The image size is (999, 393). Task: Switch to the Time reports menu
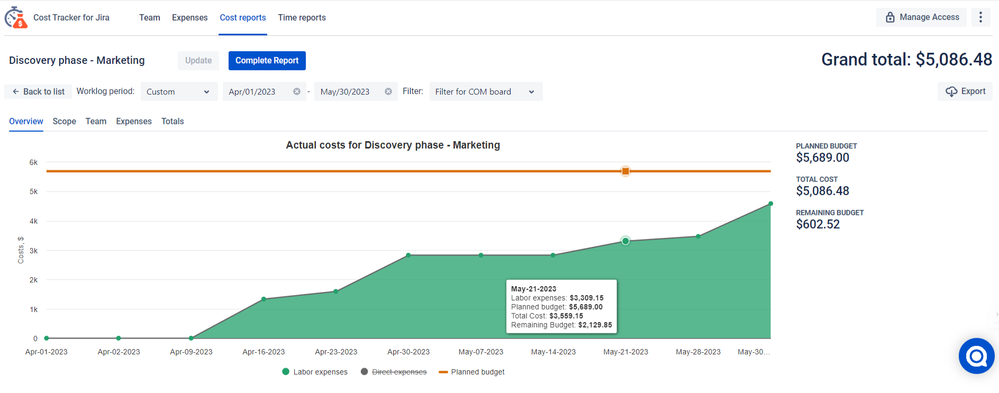click(301, 18)
